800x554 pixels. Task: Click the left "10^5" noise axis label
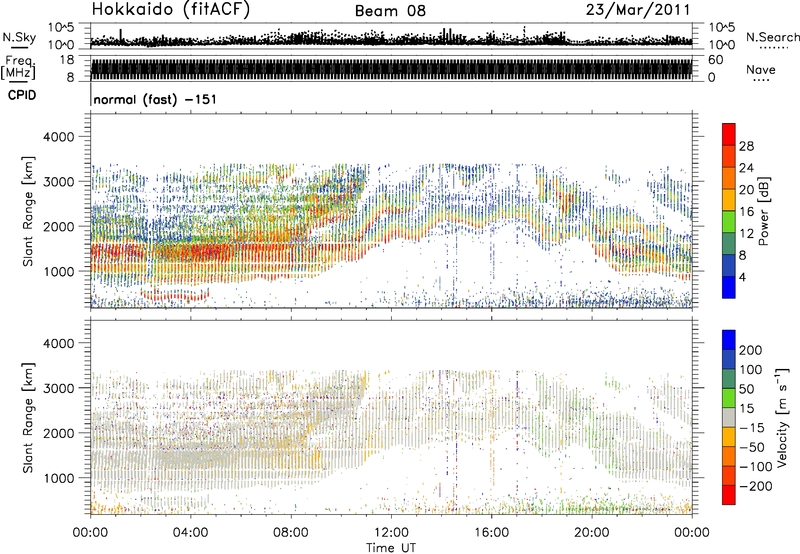point(61,28)
